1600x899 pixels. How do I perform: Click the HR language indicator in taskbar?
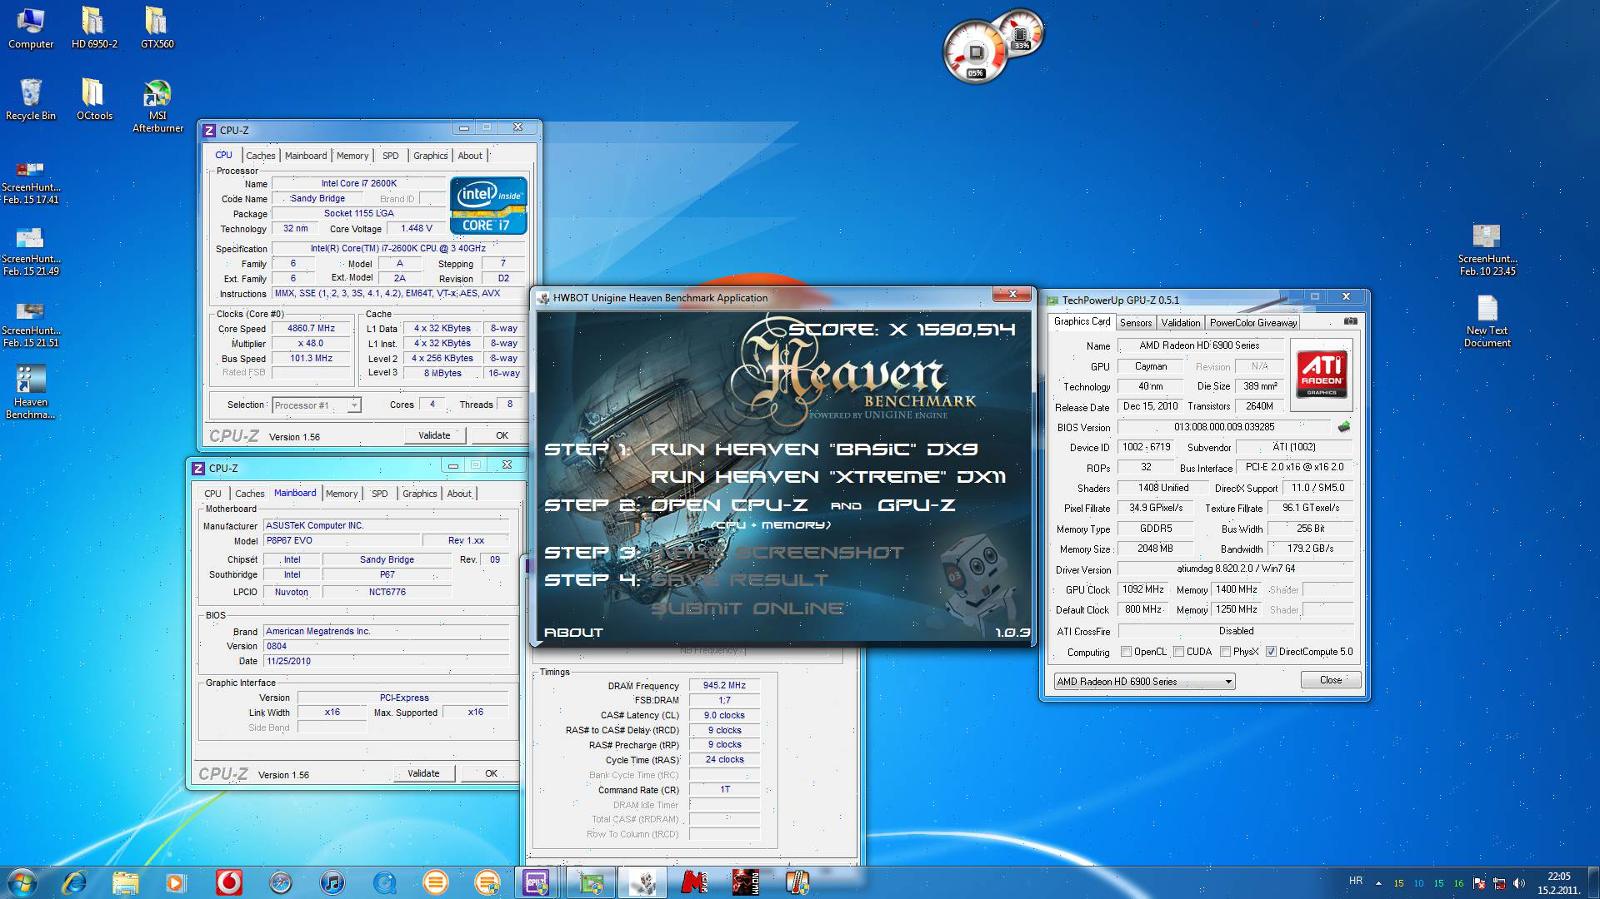[x=1356, y=881]
